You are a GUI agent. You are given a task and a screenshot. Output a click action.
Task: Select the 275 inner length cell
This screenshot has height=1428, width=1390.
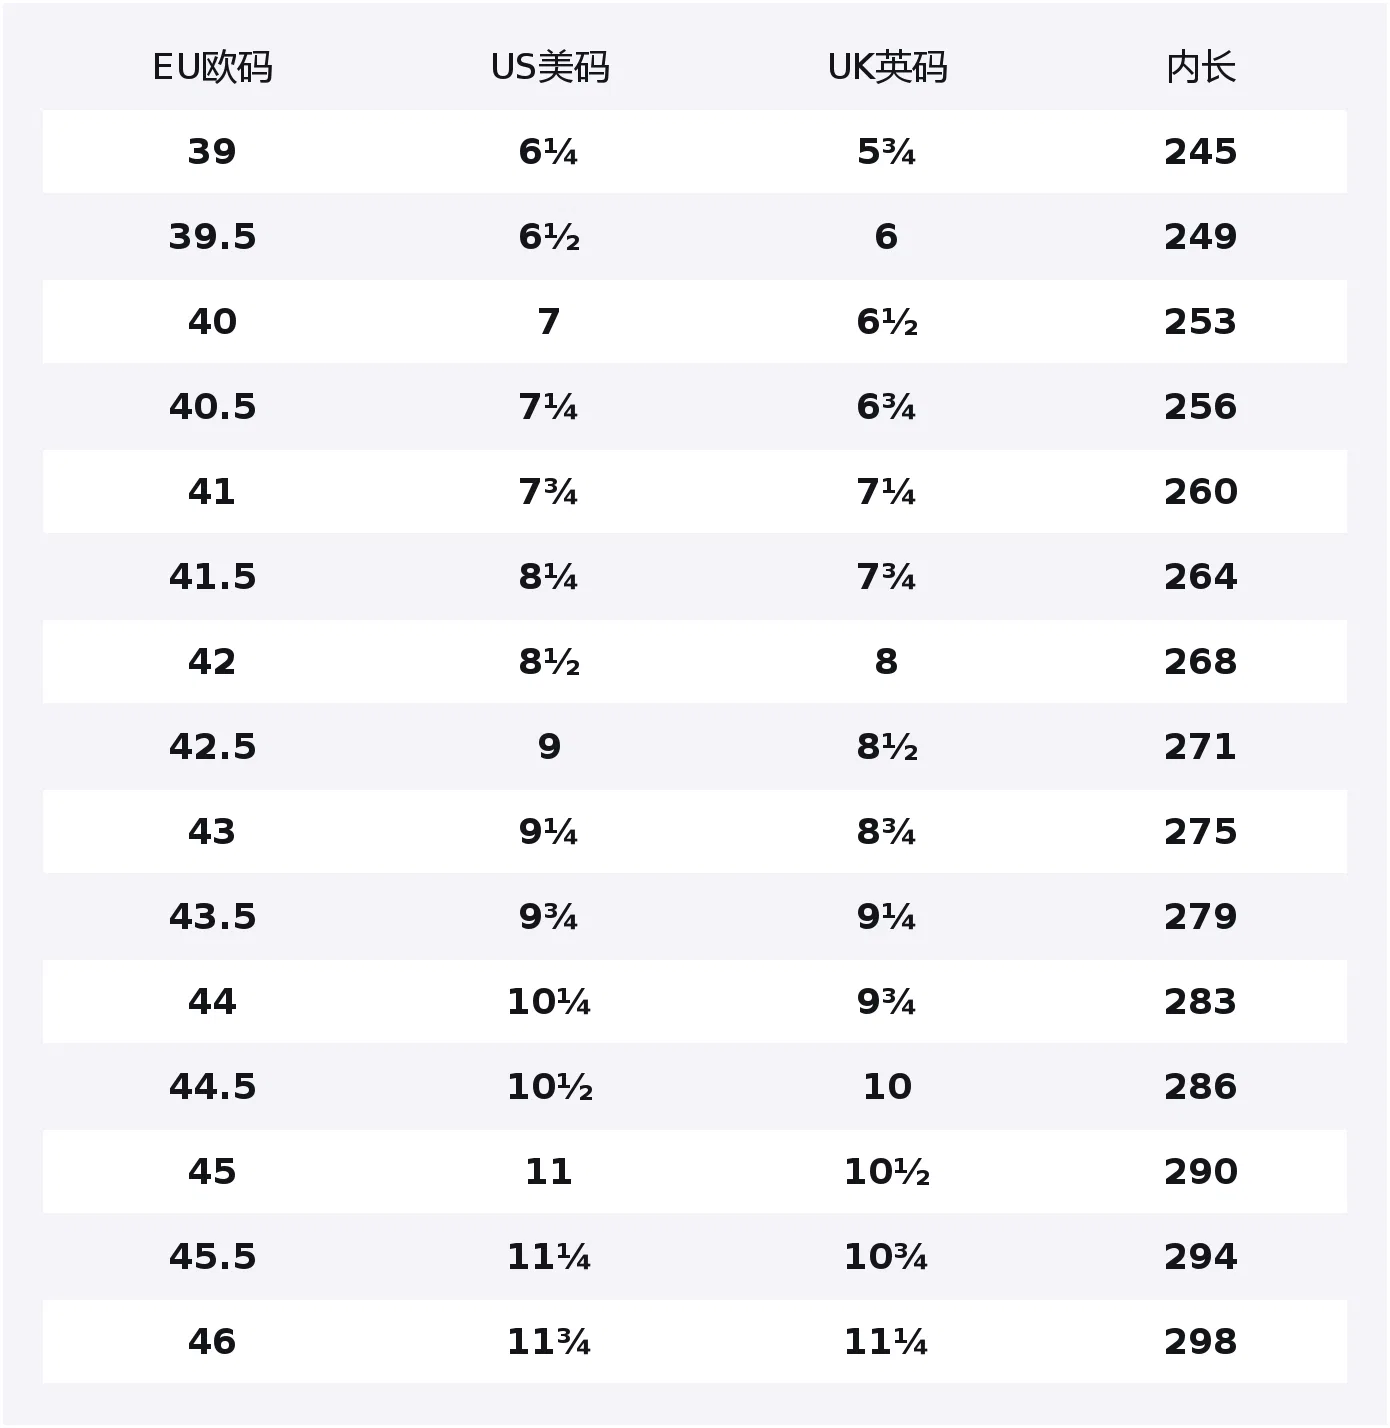(1201, 832)
